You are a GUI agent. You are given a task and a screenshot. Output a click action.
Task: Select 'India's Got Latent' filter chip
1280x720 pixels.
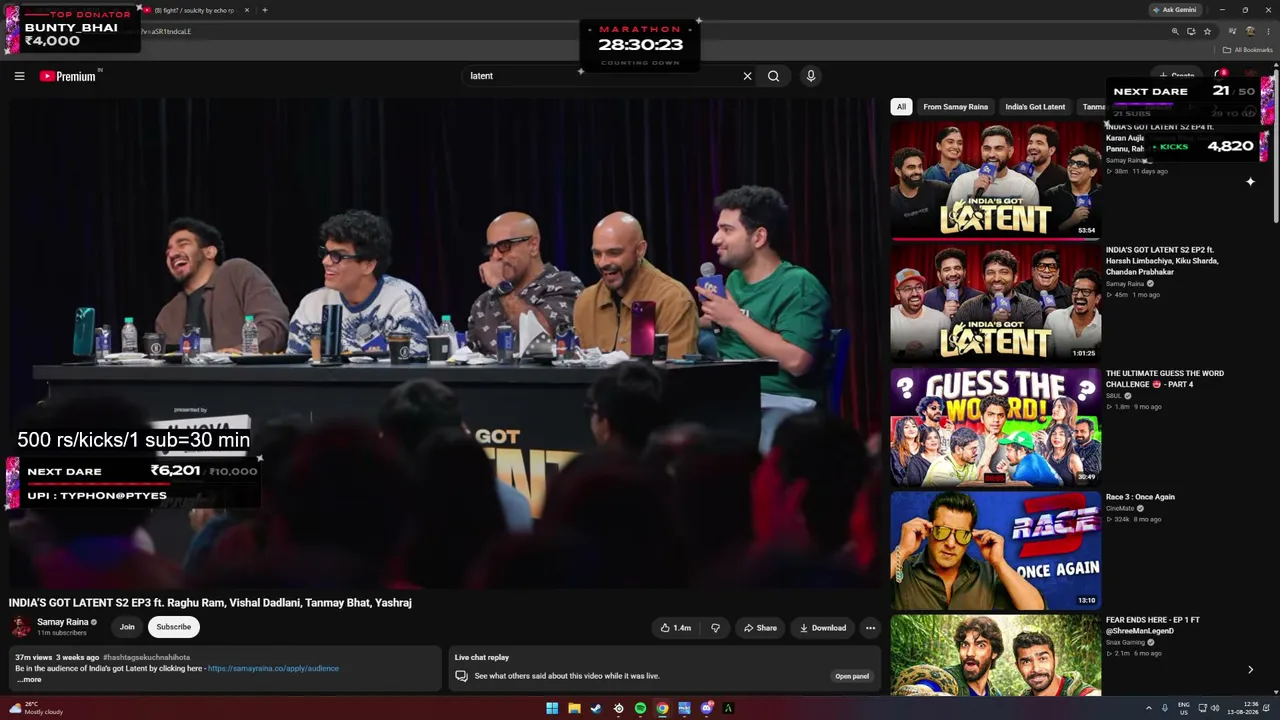point(1035,107)
